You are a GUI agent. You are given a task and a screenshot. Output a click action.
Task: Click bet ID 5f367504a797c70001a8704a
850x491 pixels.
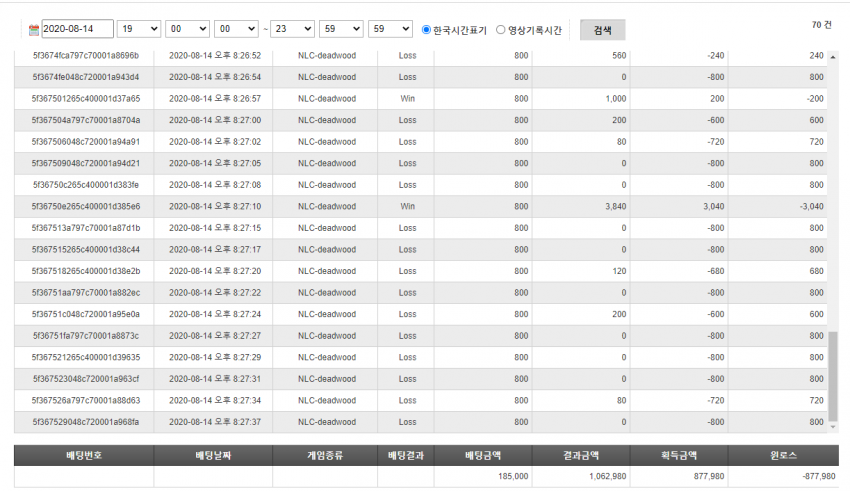click(x=86, y=120)
